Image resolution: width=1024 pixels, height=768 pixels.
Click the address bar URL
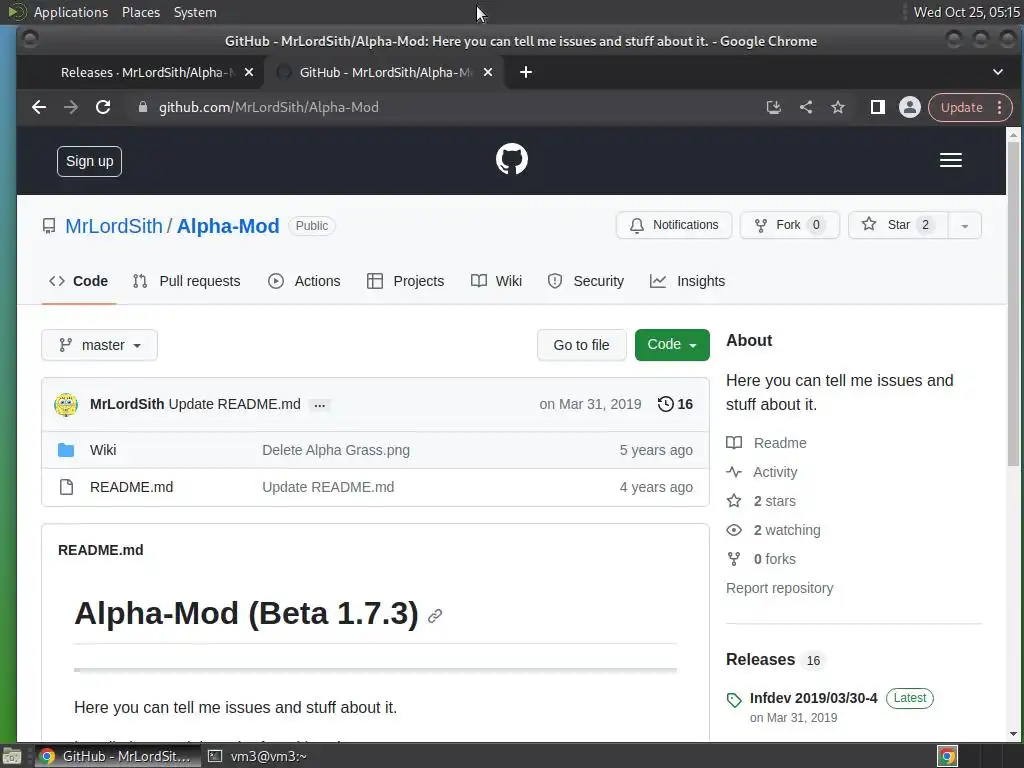[x=268, y=107]
